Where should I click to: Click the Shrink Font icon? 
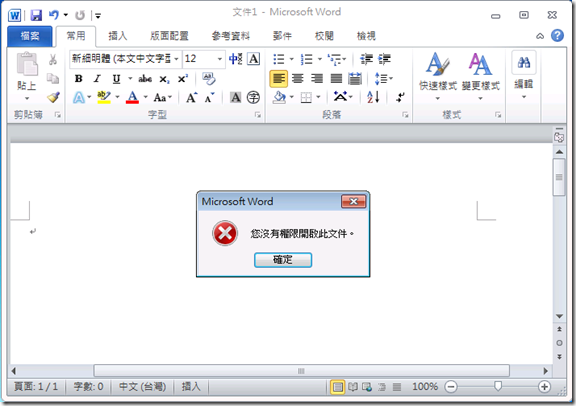(x=209, y=98)
